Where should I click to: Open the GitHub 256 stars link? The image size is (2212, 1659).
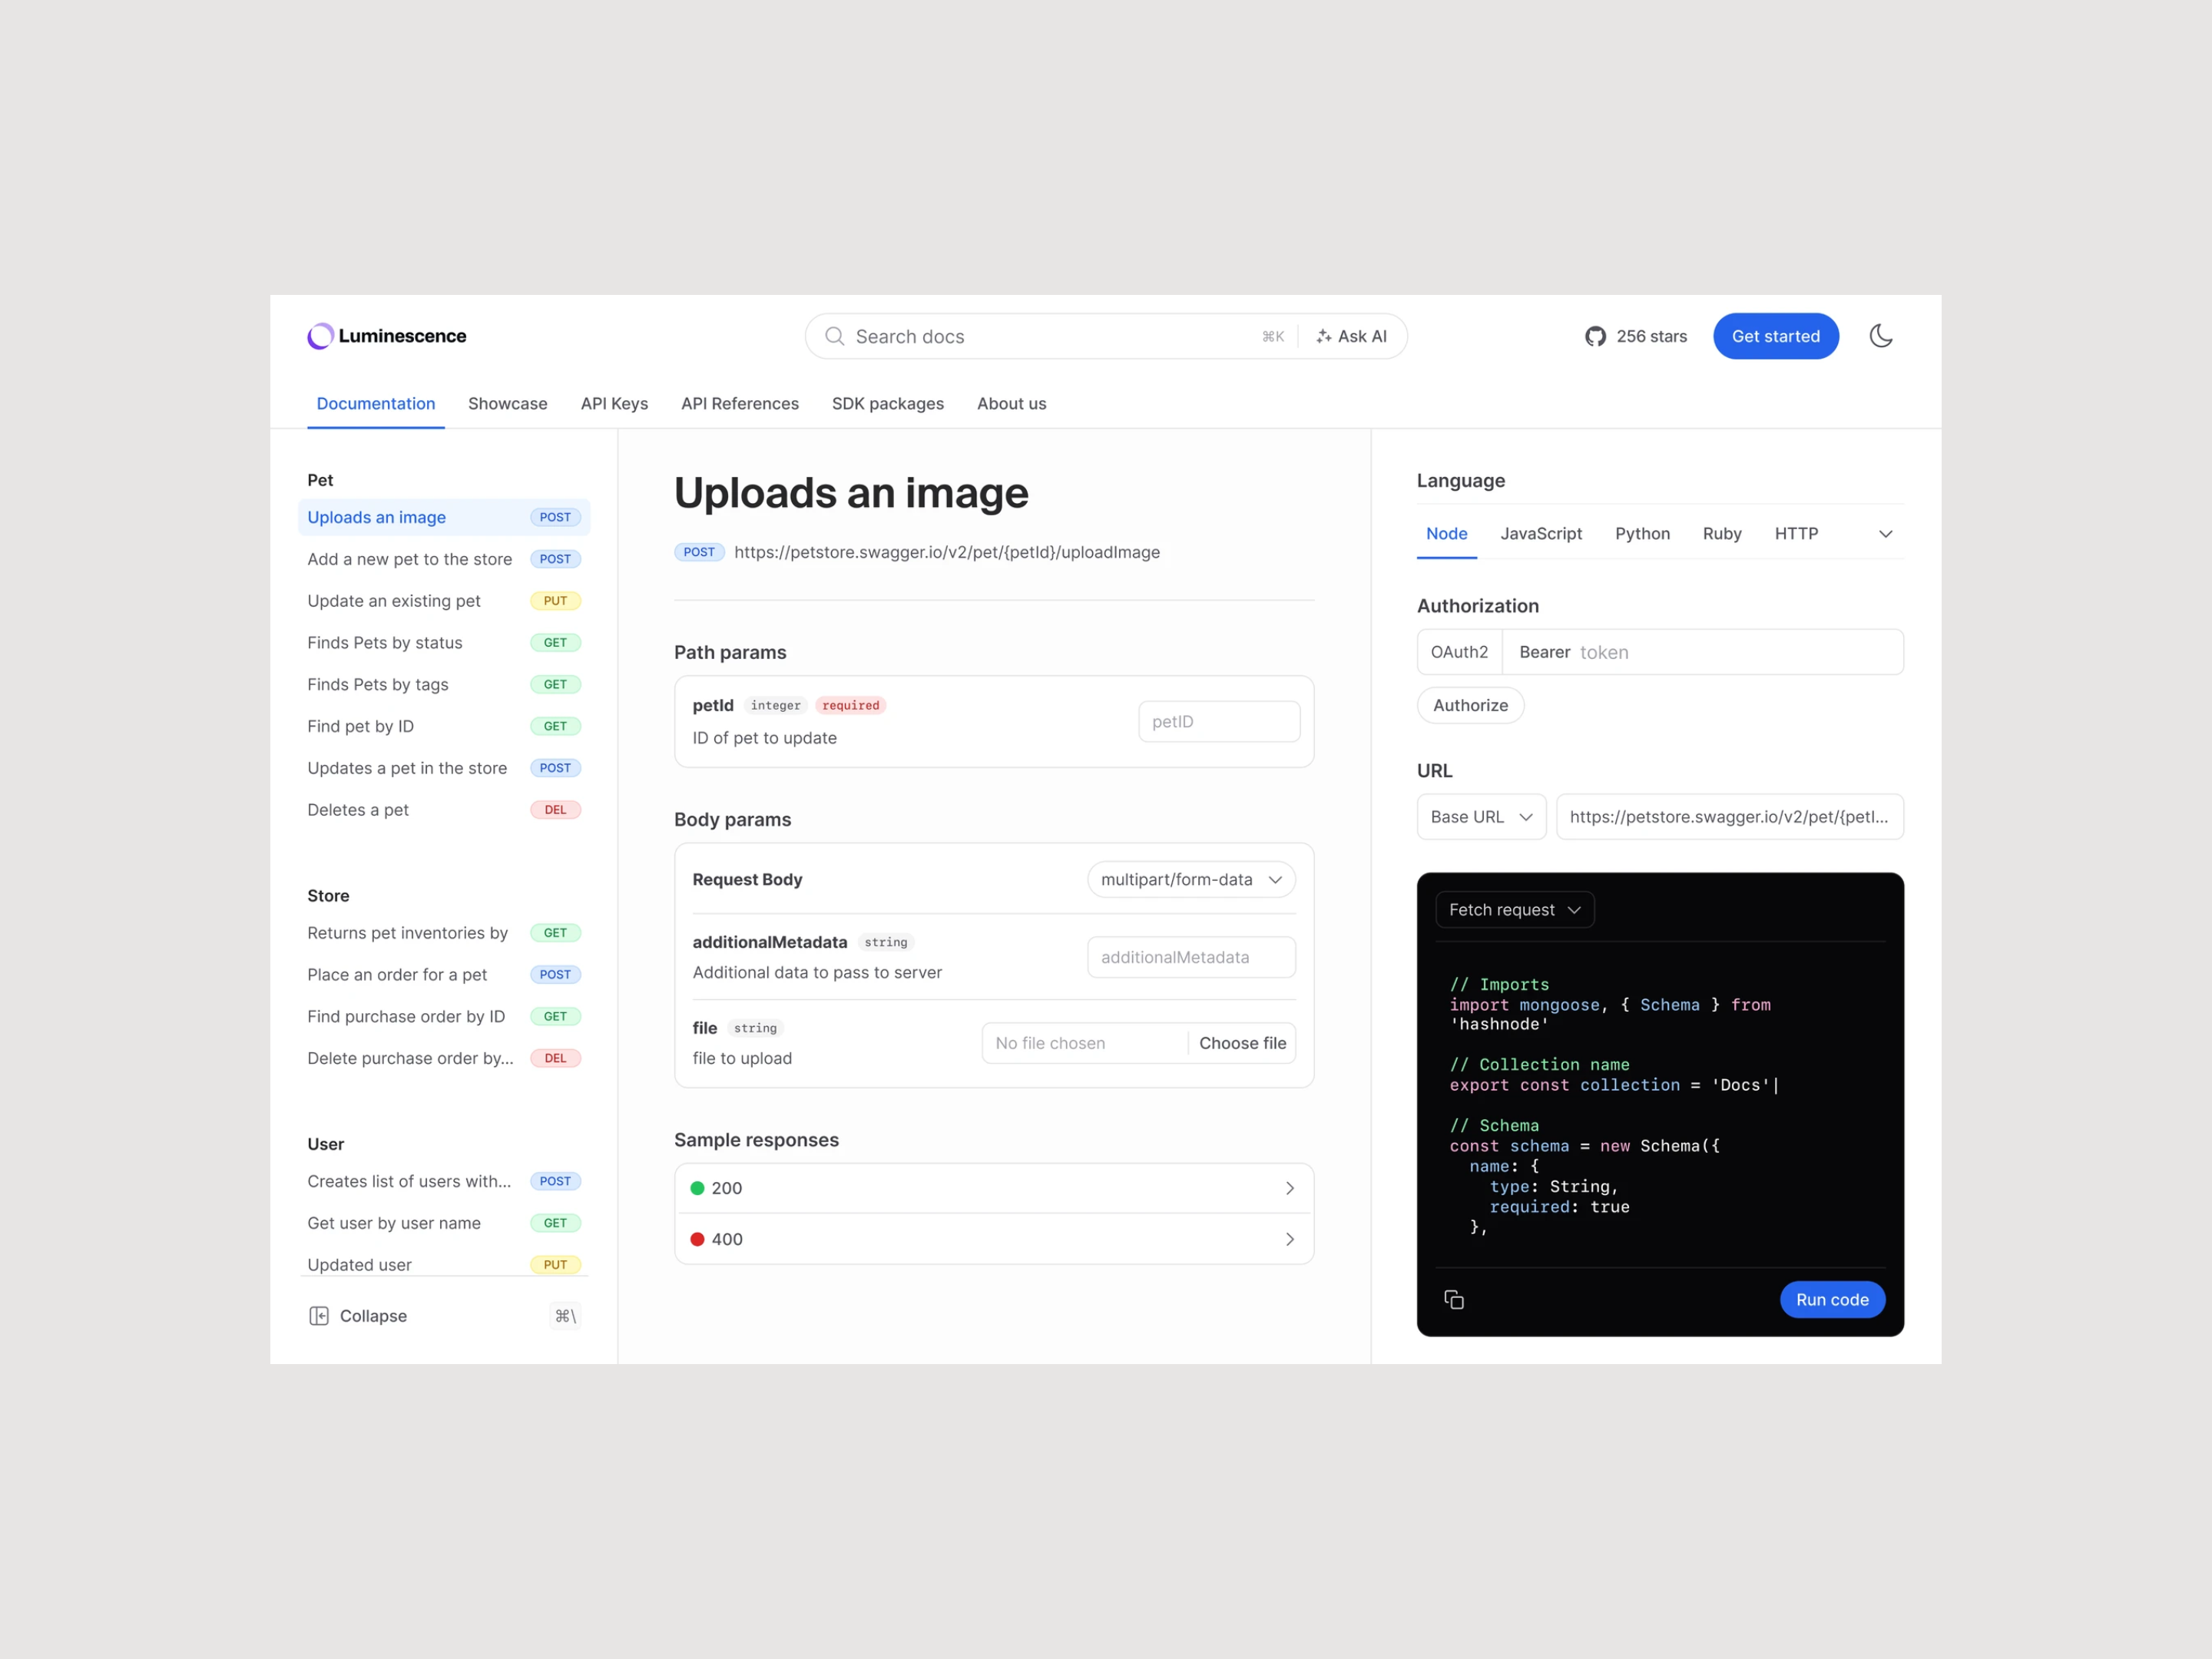point(1635,336)
